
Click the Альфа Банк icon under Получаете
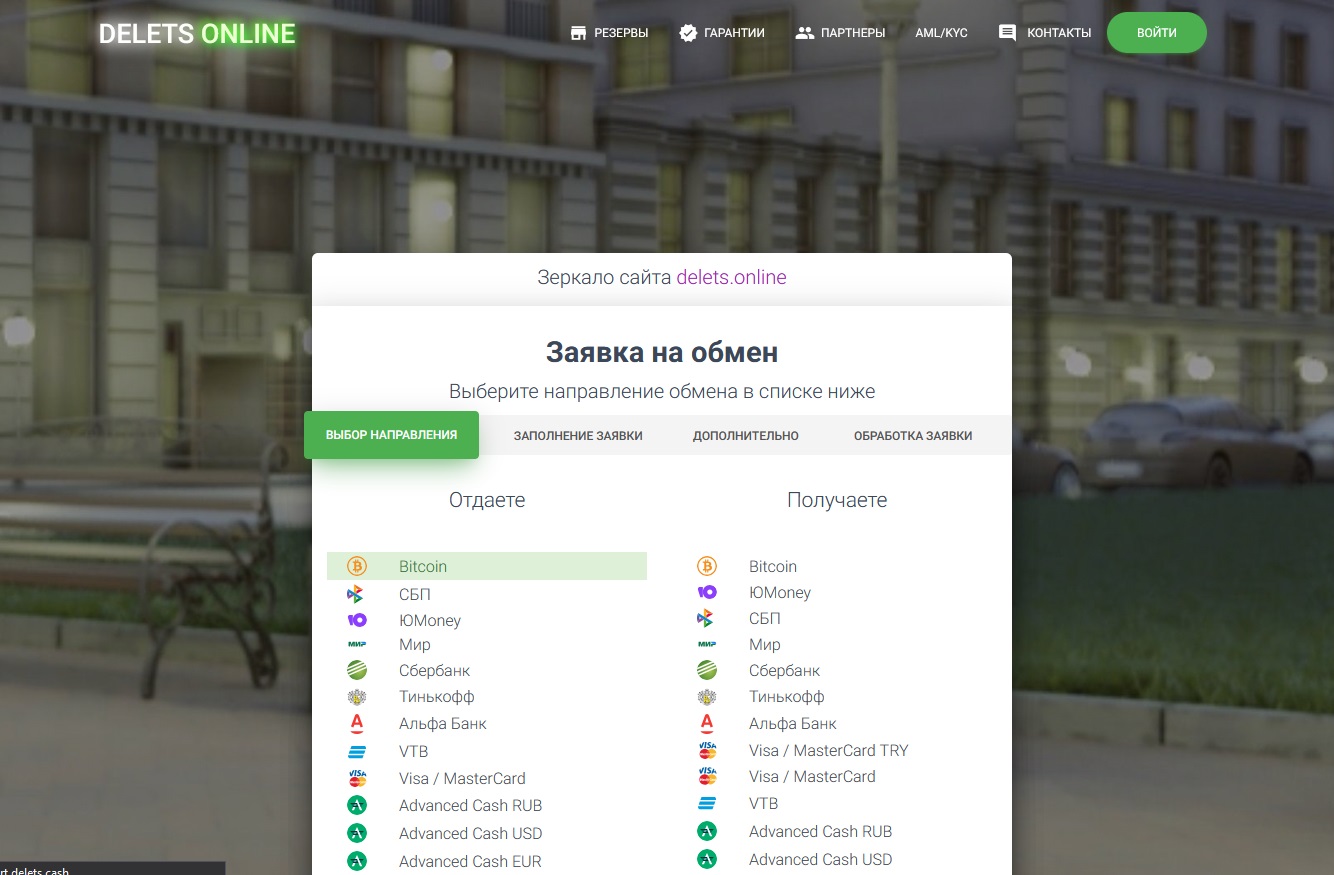tap(707, 723)
